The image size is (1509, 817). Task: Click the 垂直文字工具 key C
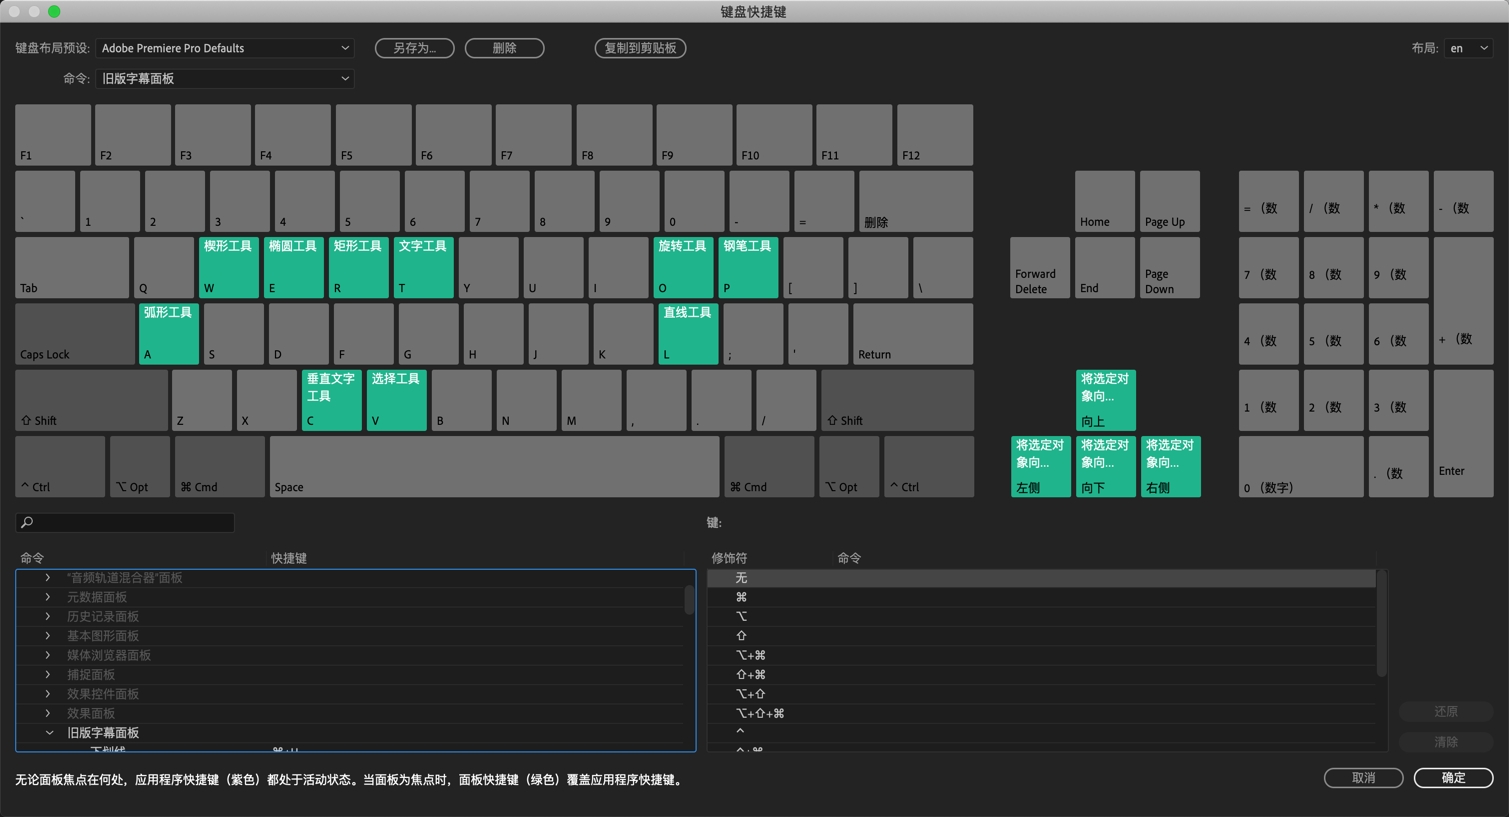coord(331,400)
